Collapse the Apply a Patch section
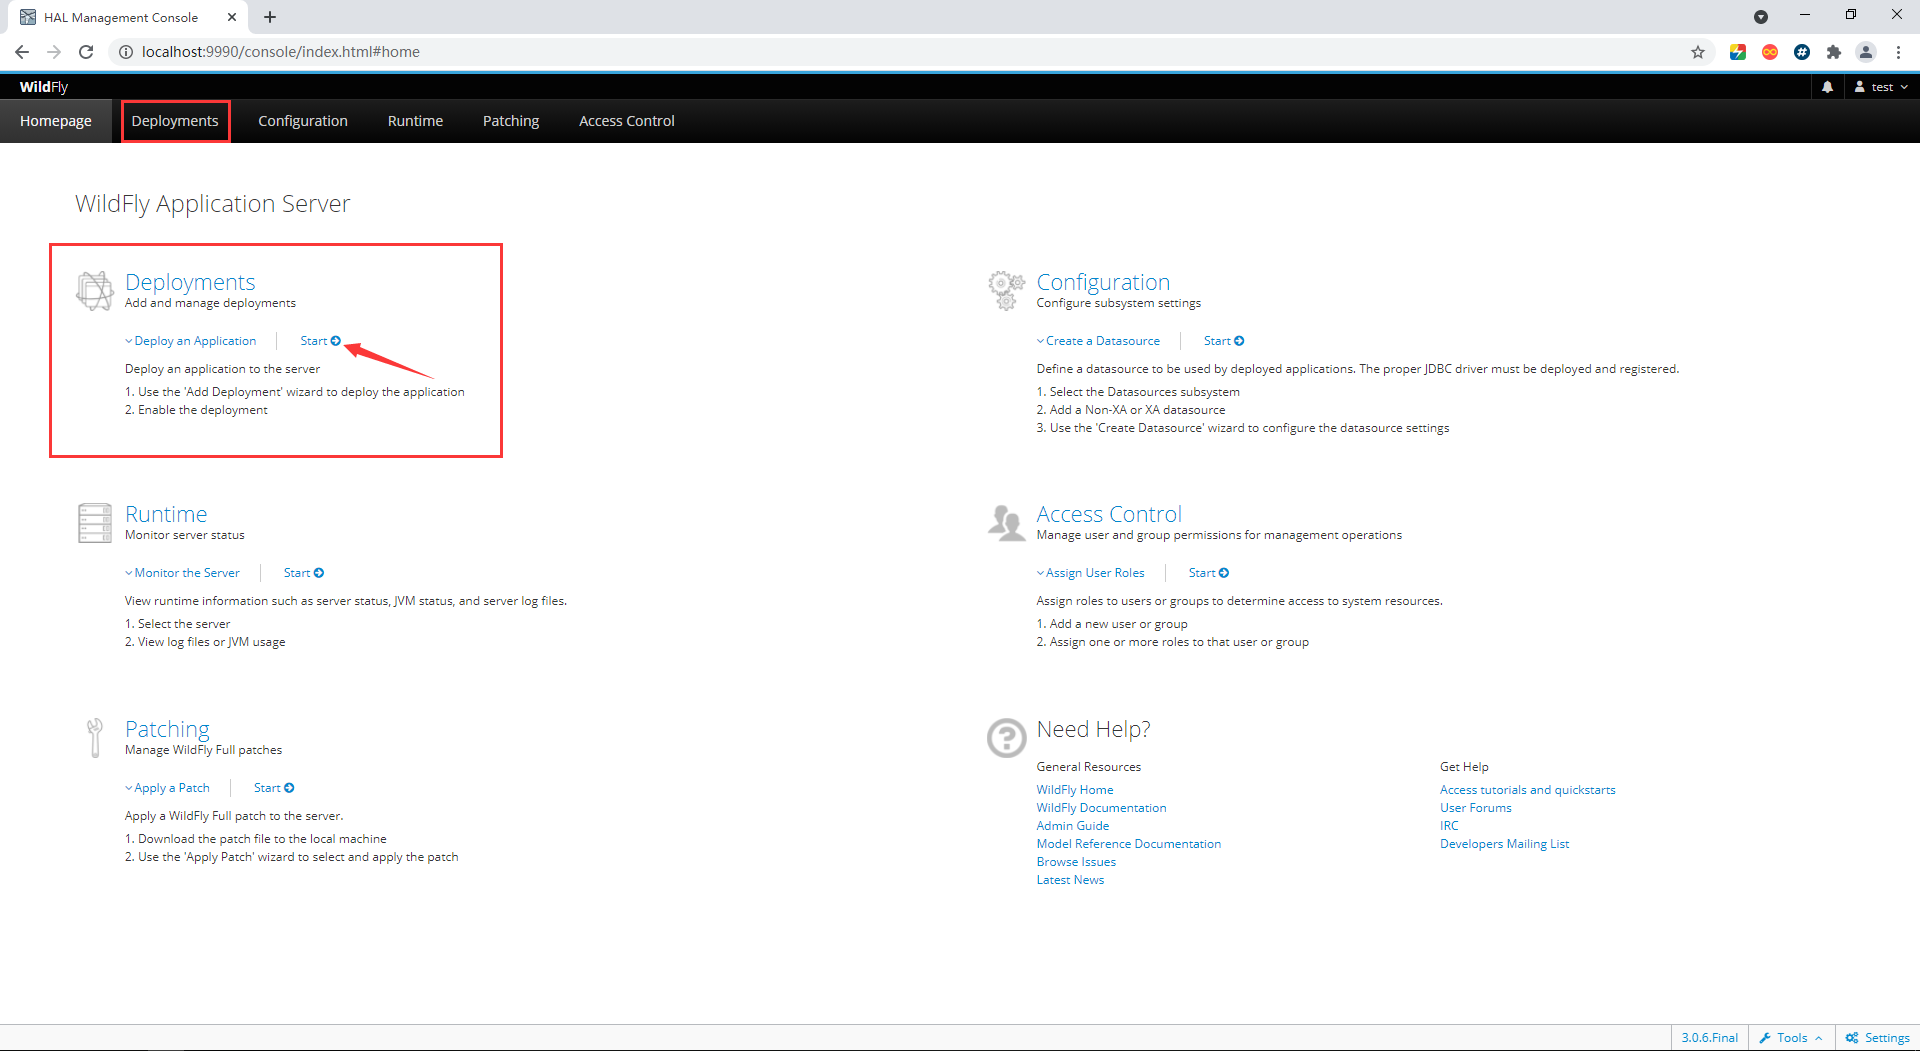Image resolution: width=1920 pixels, height=1051 pixels. click(x=167, y=788)
